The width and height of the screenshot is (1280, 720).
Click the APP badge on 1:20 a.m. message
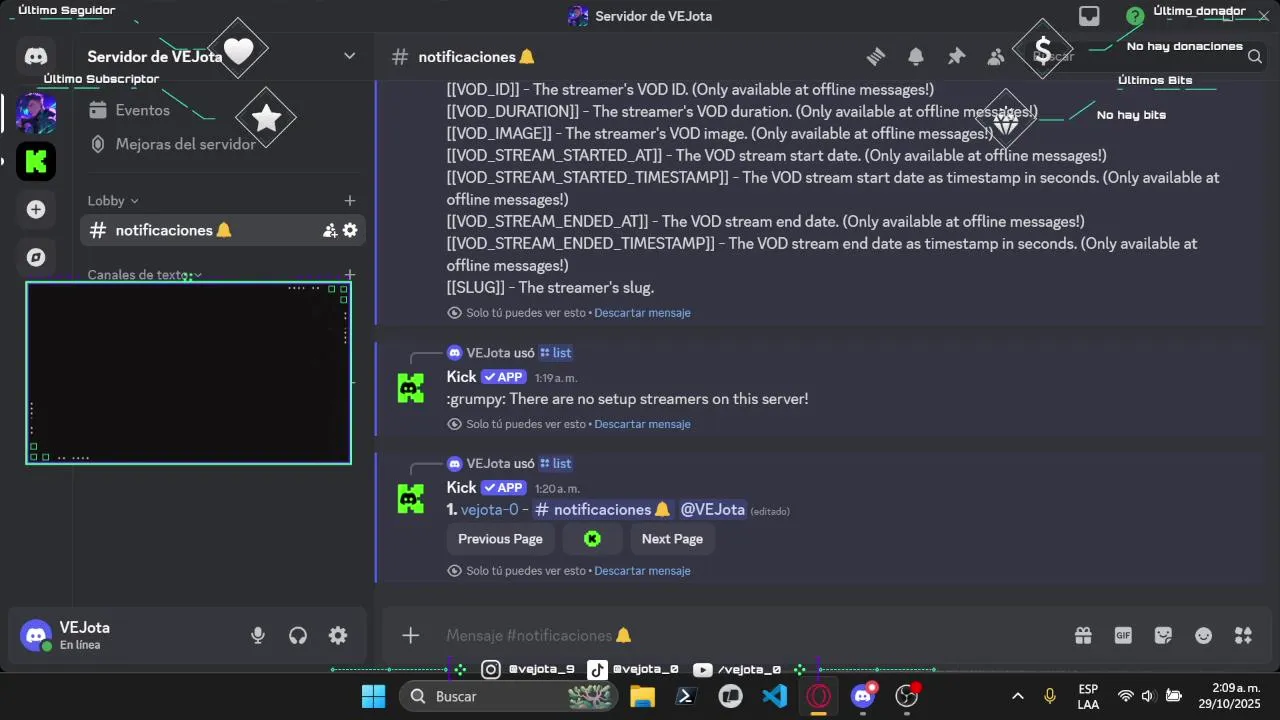[x=503, y=488]
